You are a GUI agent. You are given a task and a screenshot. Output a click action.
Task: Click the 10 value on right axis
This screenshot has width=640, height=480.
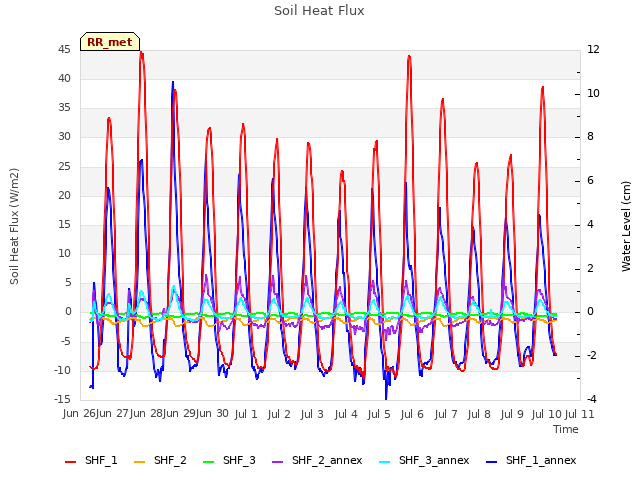point(593,93)
